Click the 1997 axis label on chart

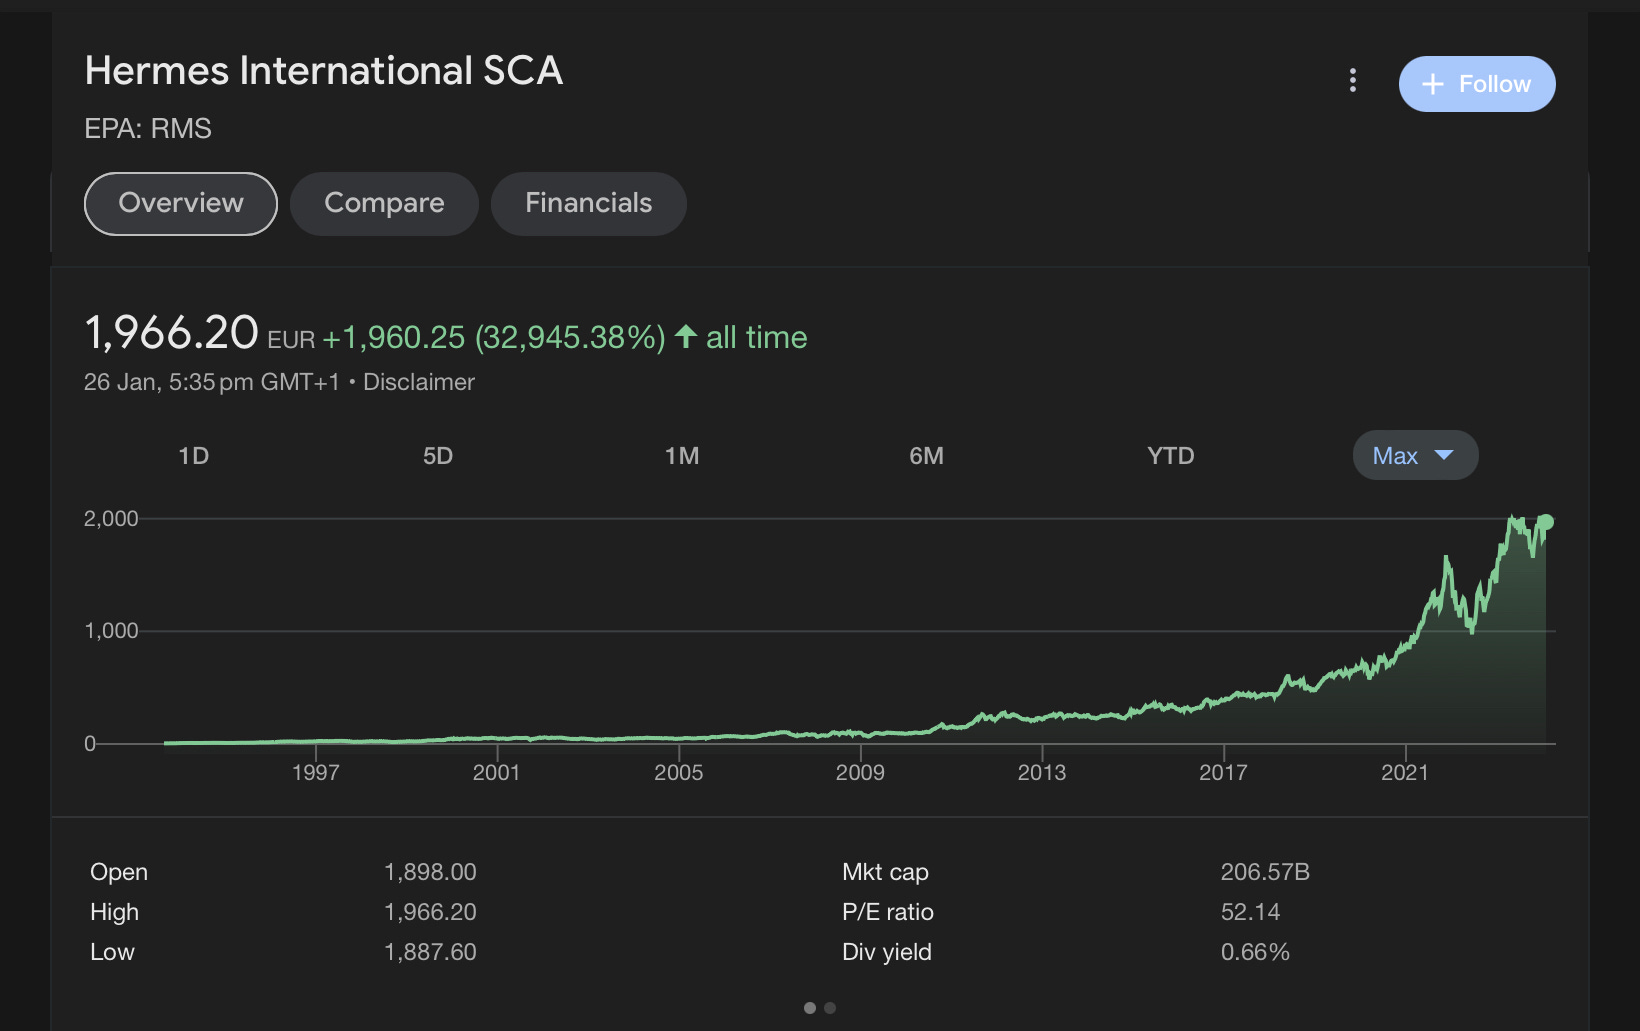click(316, 772)
